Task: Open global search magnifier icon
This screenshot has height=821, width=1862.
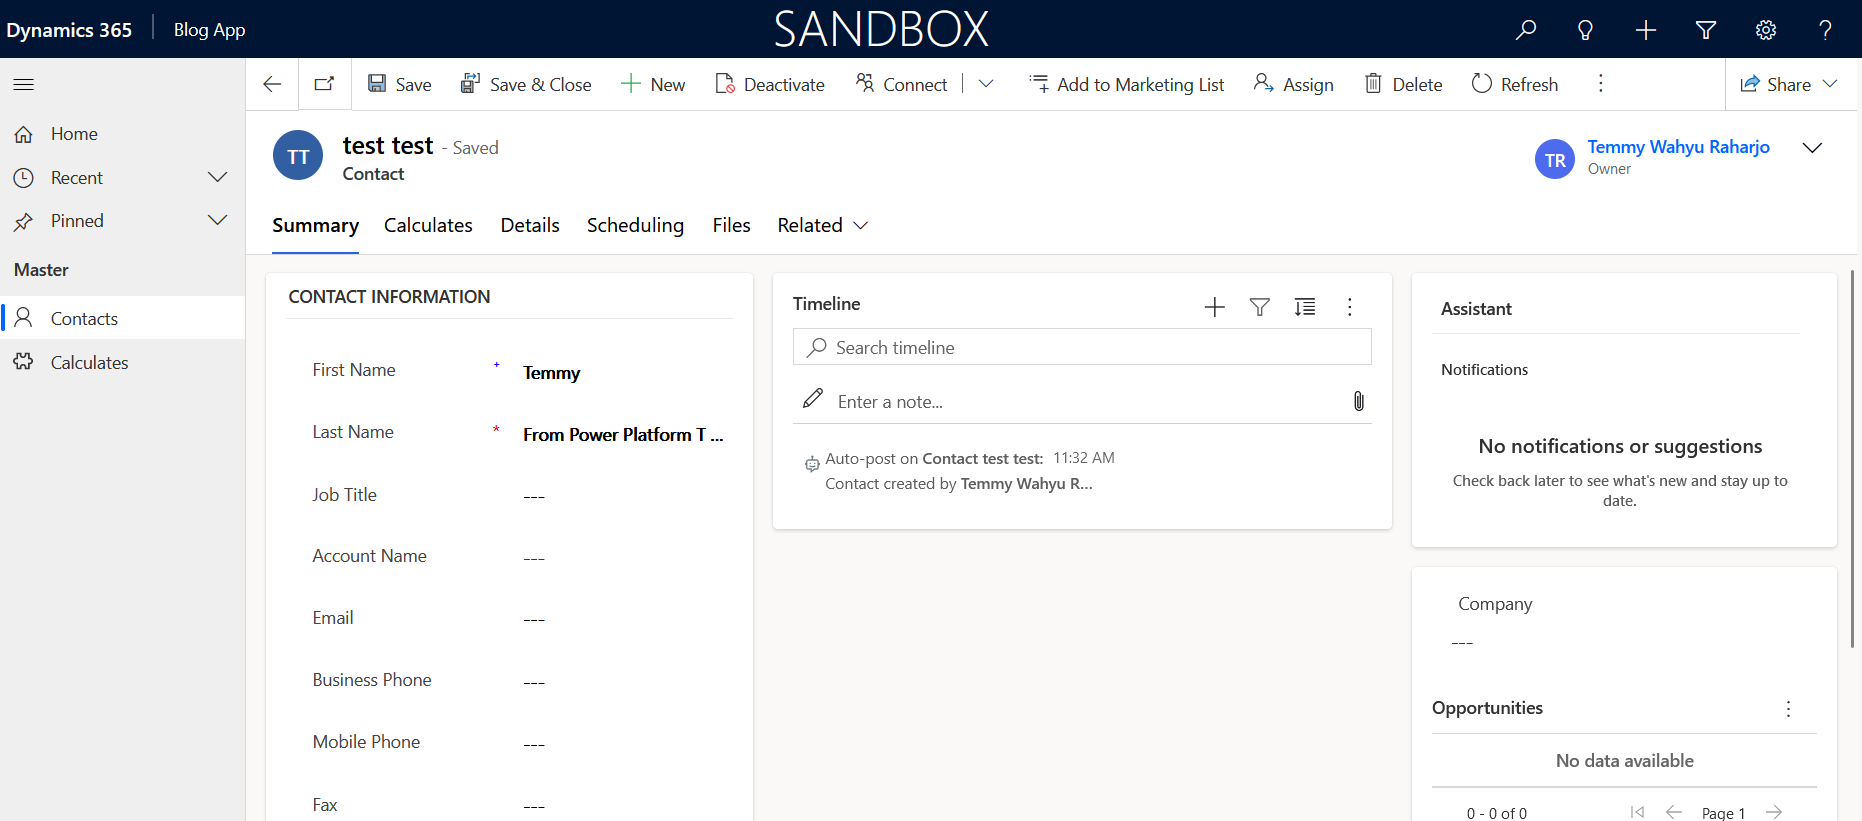Action: (x=1525, y=30)
